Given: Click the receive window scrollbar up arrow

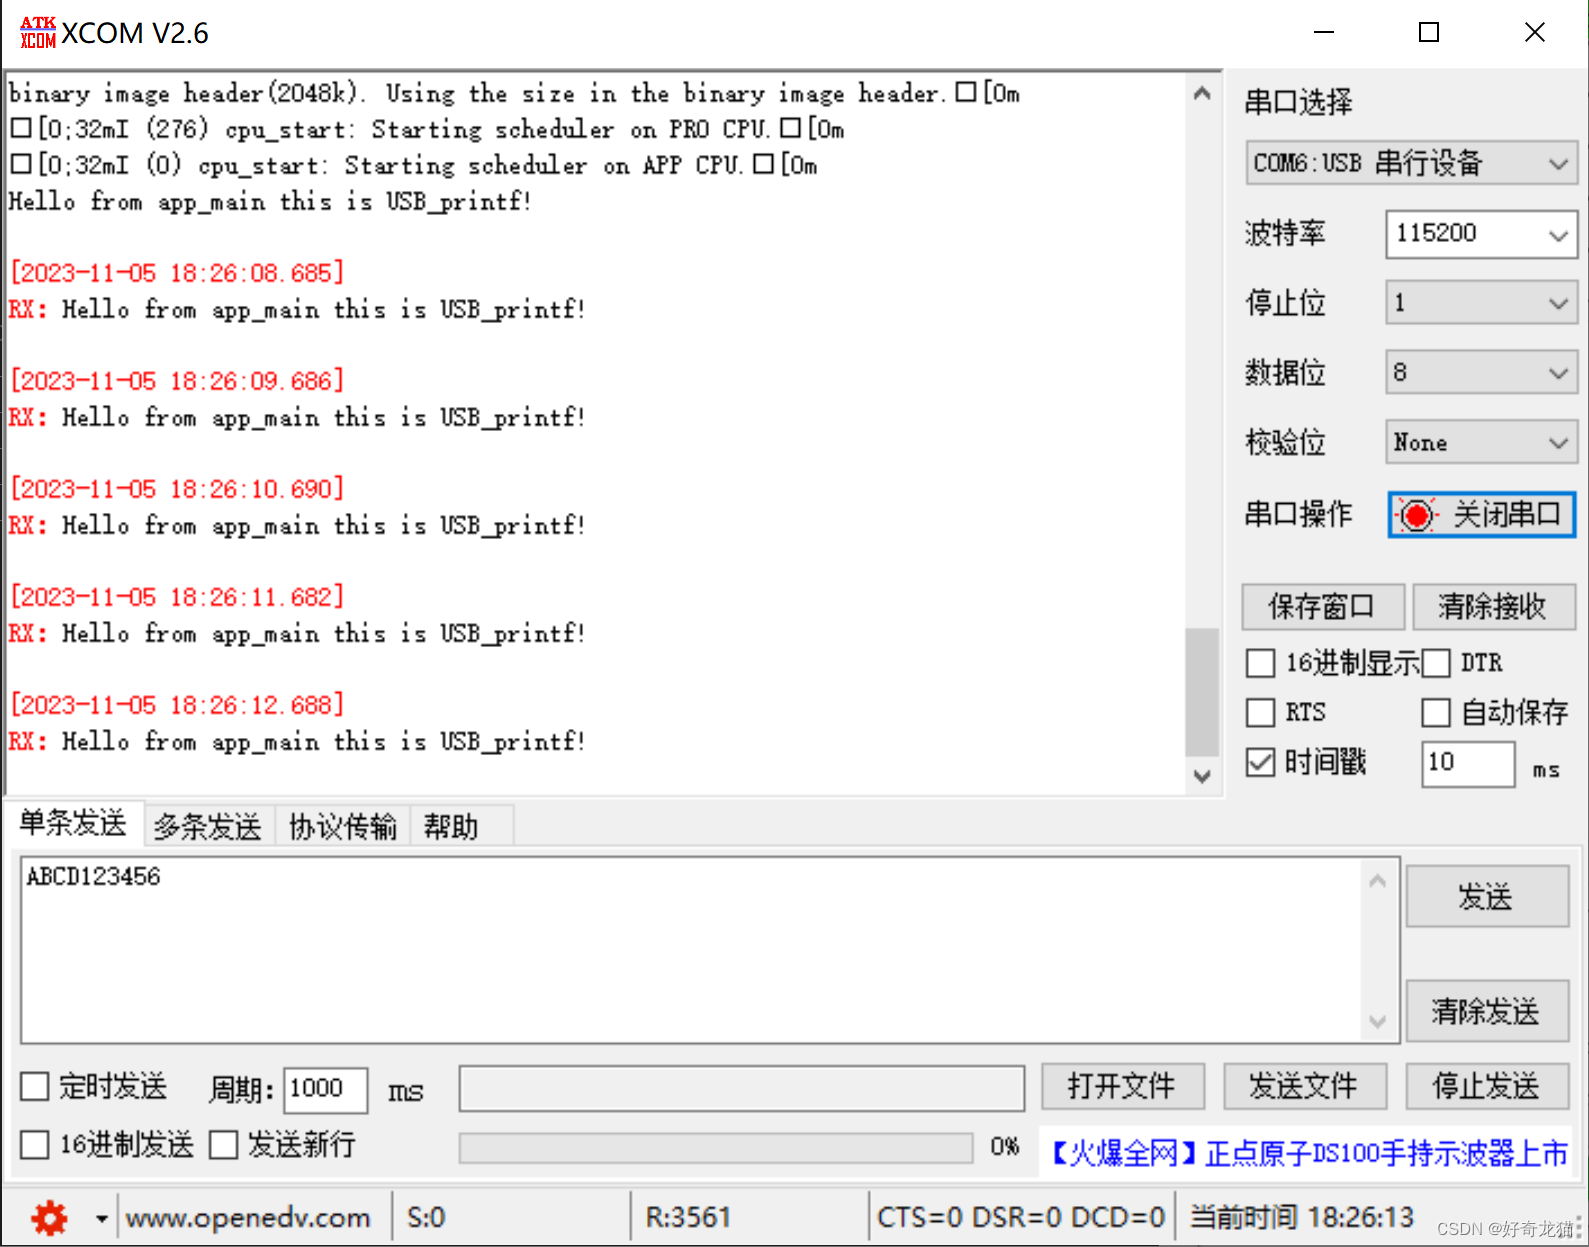Looking at the screenshot, I should 1202,93.
